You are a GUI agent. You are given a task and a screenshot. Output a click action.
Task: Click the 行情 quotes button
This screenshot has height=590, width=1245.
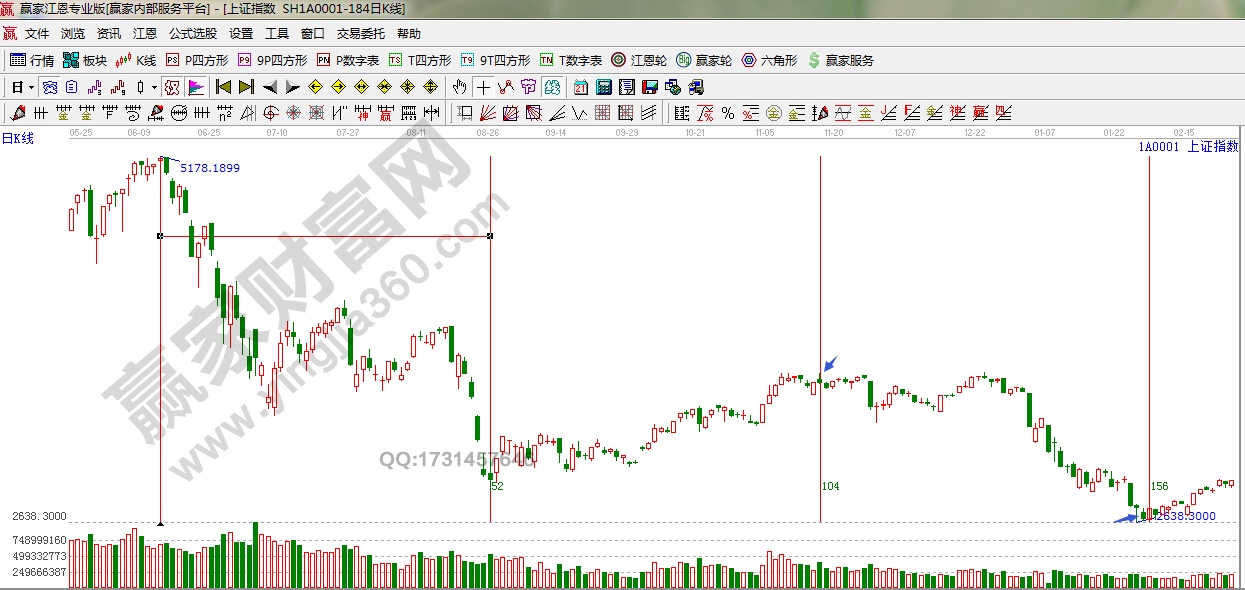coord(32,60)
